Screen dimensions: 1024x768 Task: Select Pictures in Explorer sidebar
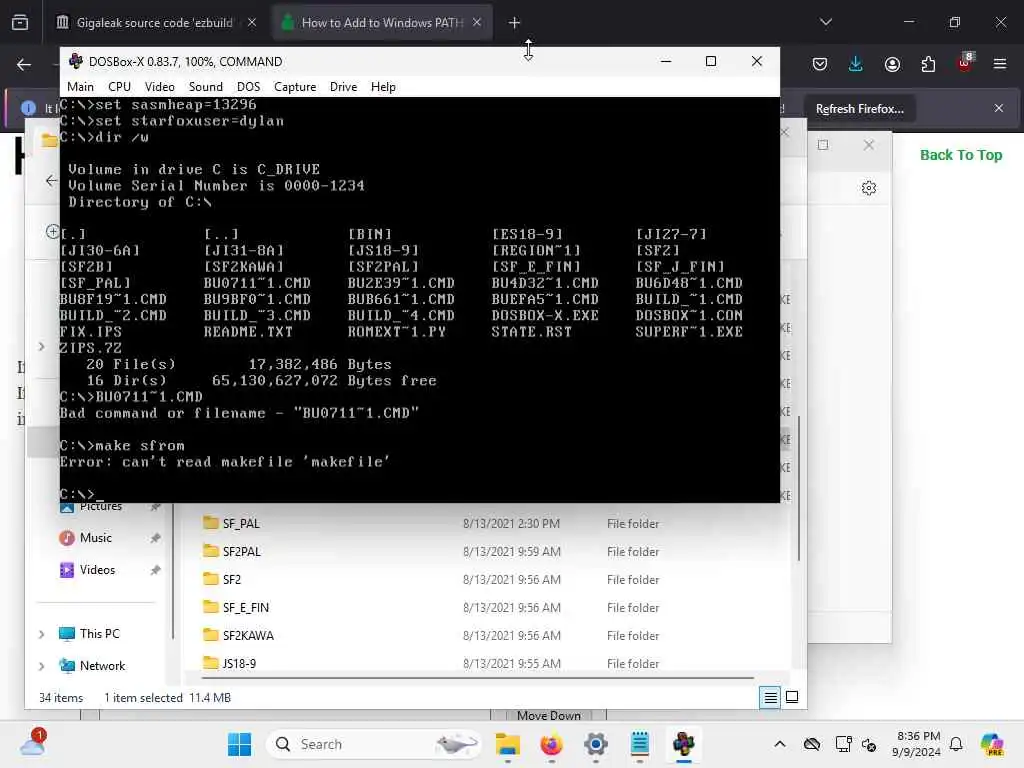point(101,507)
